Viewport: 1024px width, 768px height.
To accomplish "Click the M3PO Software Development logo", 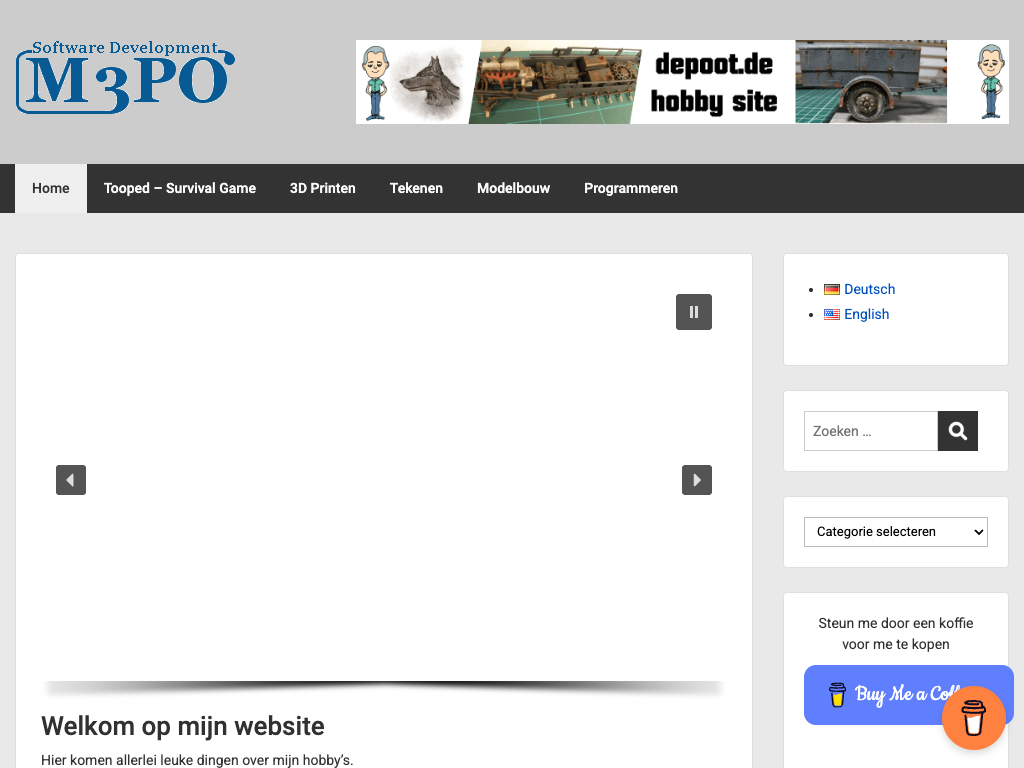I will click(125, 77).
